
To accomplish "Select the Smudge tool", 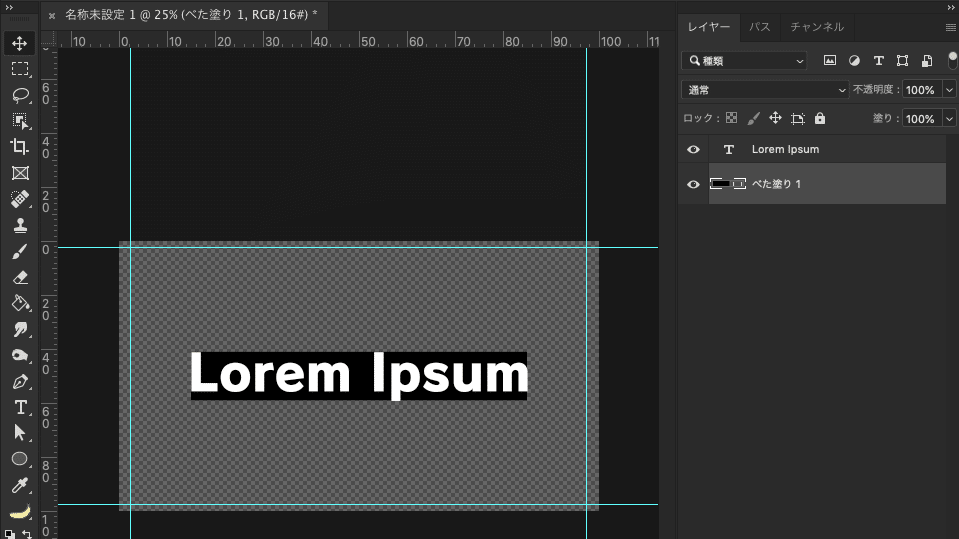I will [20, 329].
